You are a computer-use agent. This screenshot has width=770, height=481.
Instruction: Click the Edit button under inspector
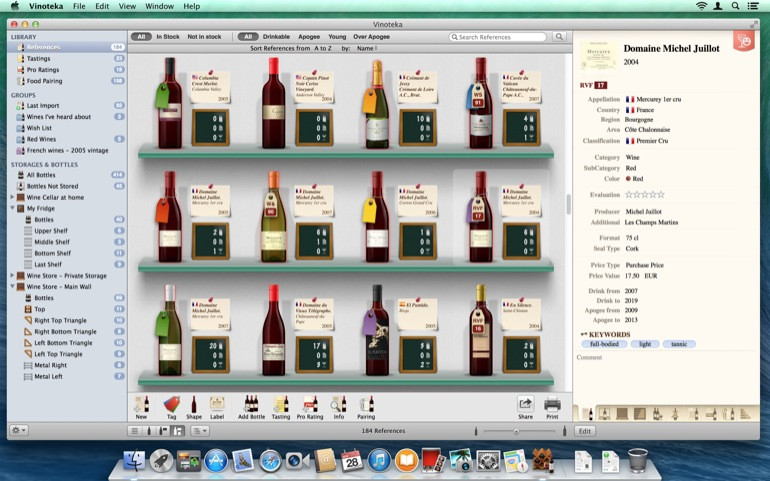pyautogui.click(x=584, y=431)
